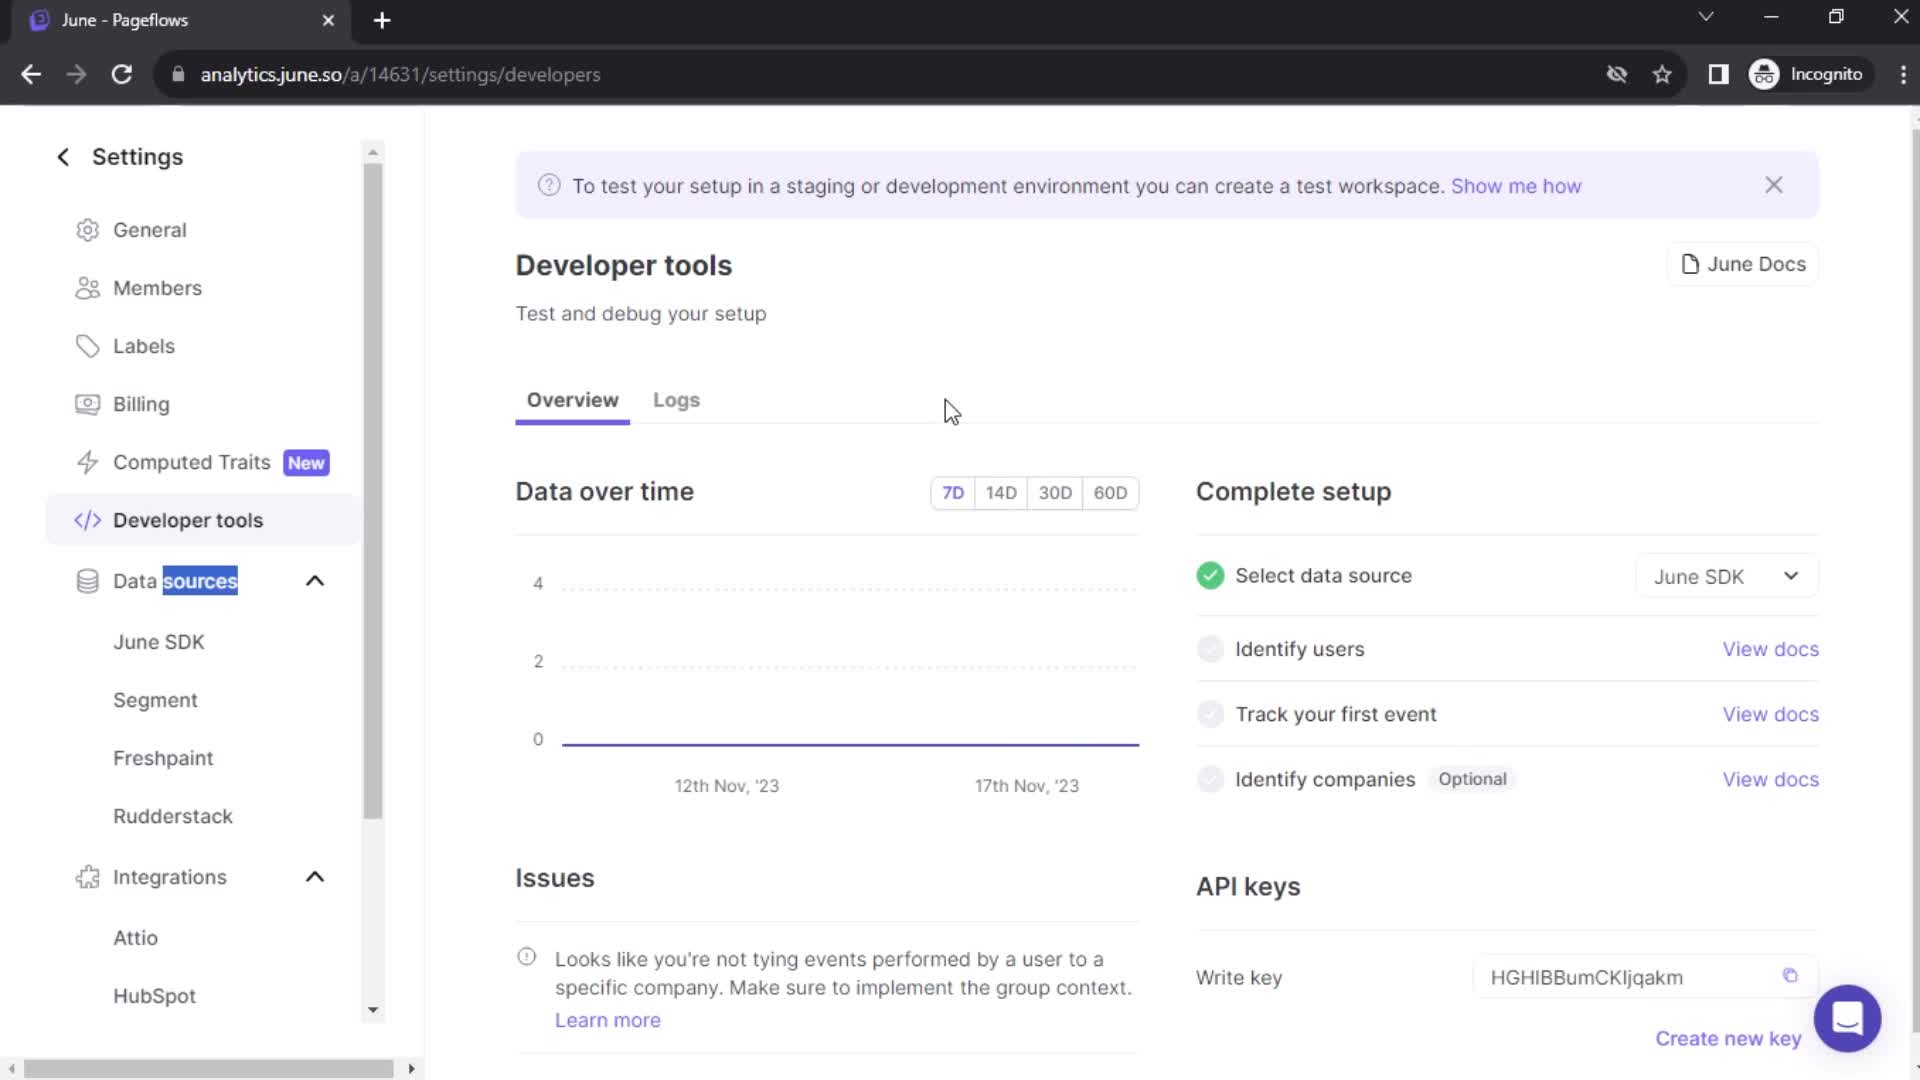The image size is (1920, 1080).
Task: Toggle the Data sources expander collapse
Action: click(315, 580)
